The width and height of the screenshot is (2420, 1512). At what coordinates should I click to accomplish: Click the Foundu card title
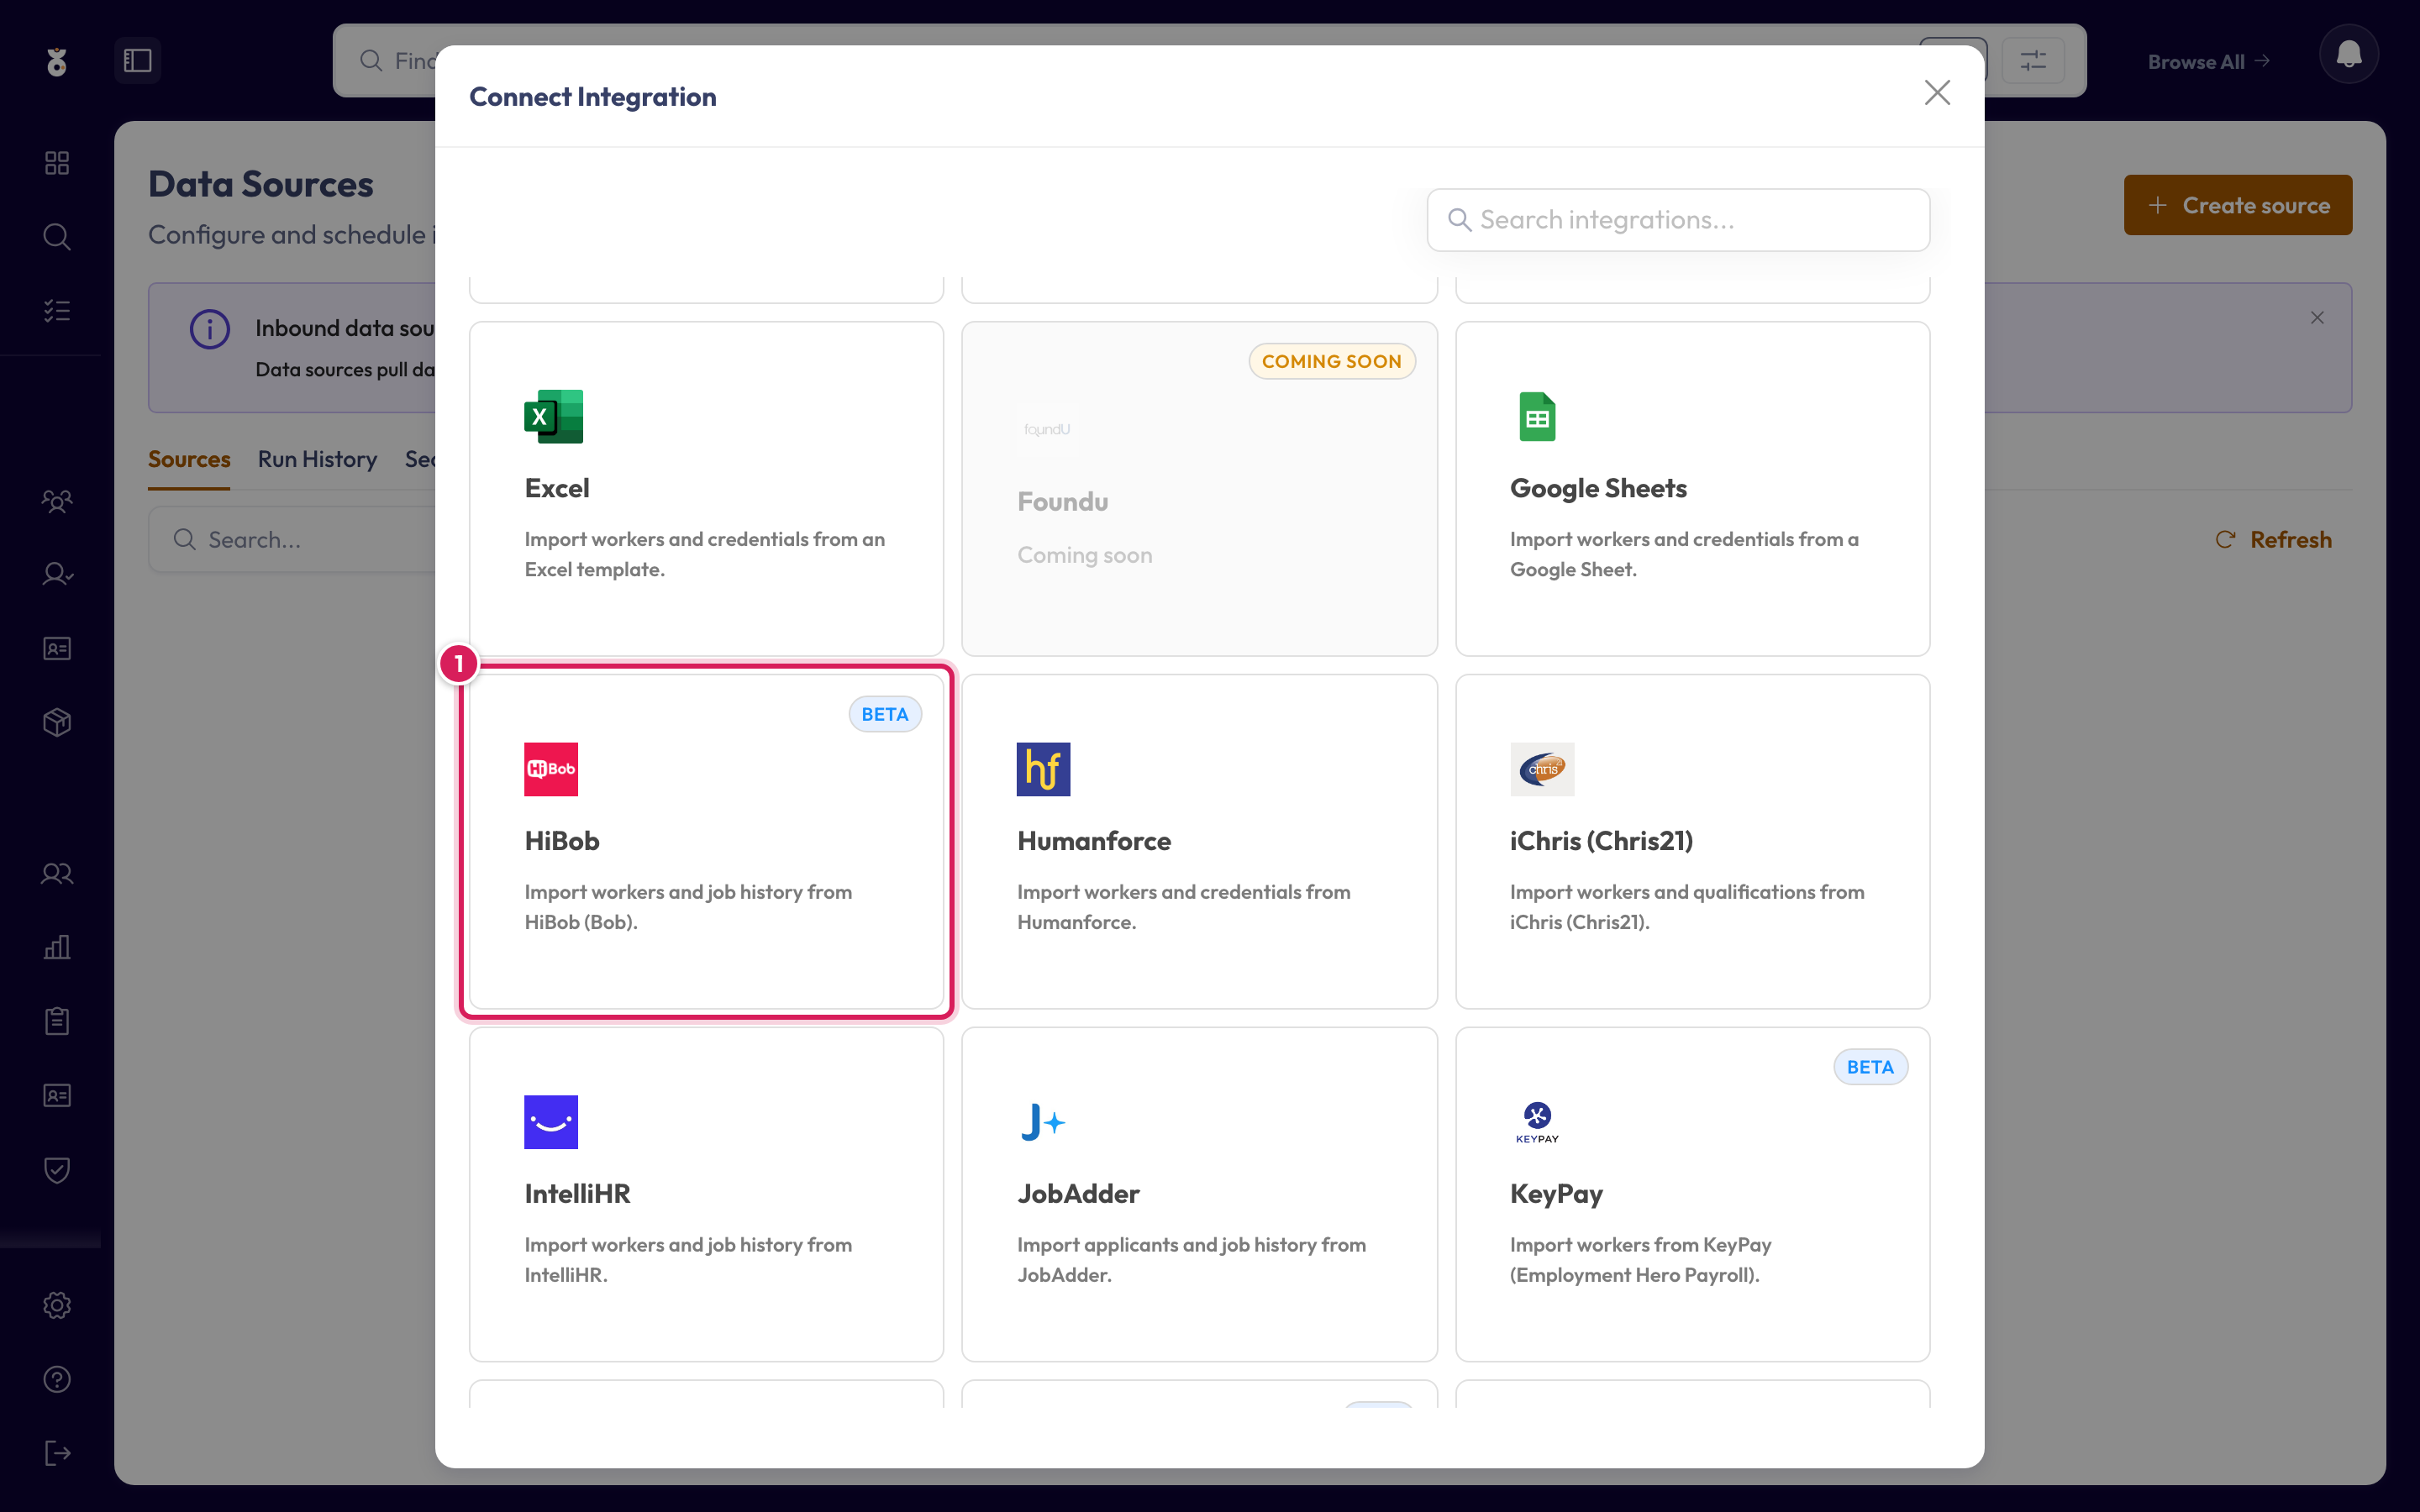point(1062,501)
